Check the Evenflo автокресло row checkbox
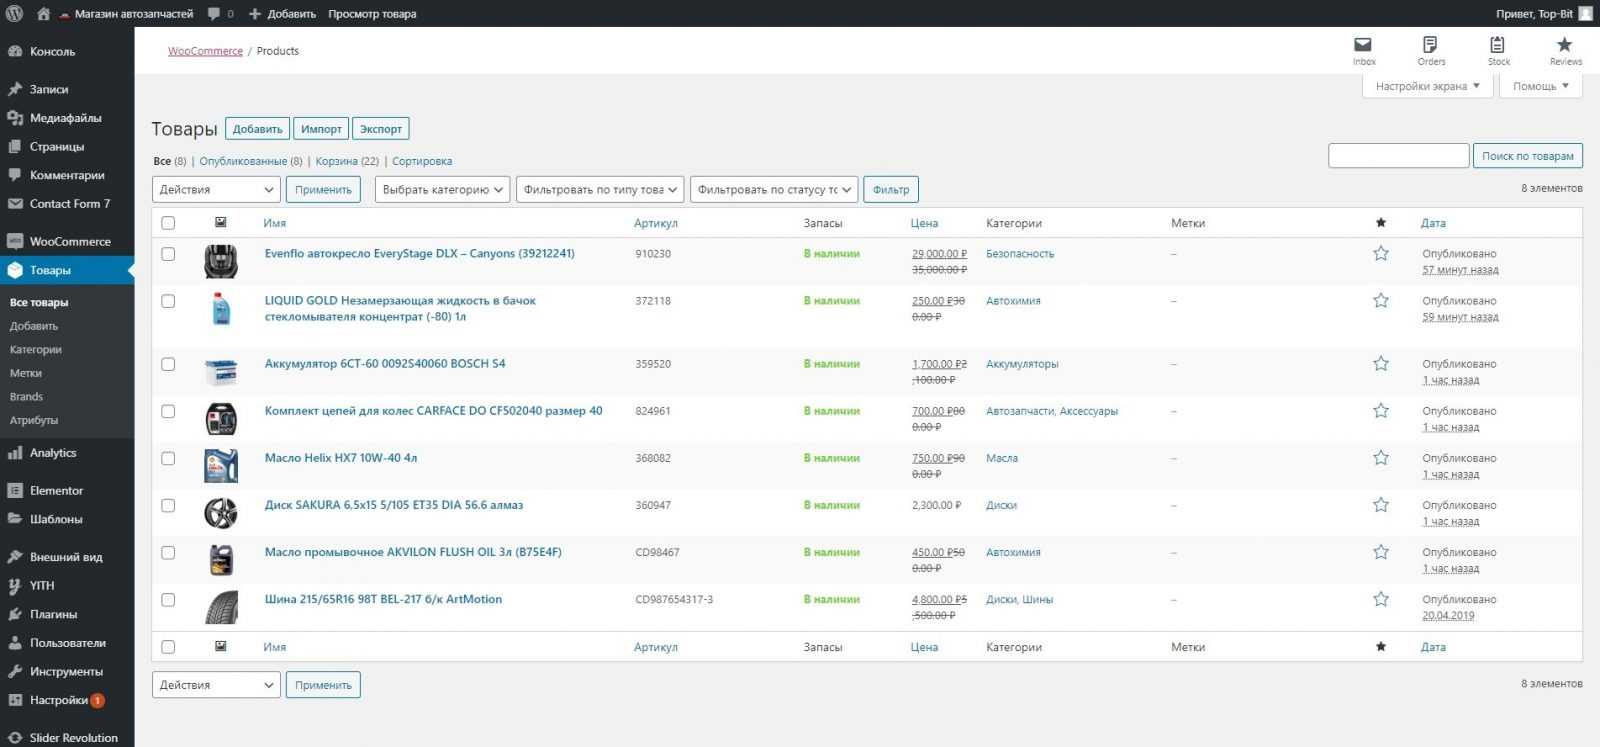Viewport: 1600px width, 747px height. pyautogui.click(x=168, y=254)
